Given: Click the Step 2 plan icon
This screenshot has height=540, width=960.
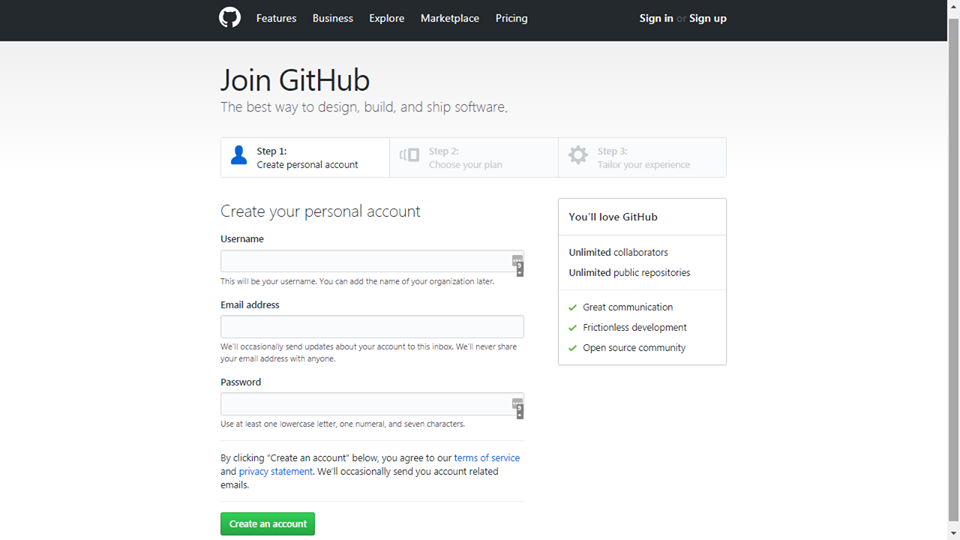Looking at the screenshot, I should point(410,155).
